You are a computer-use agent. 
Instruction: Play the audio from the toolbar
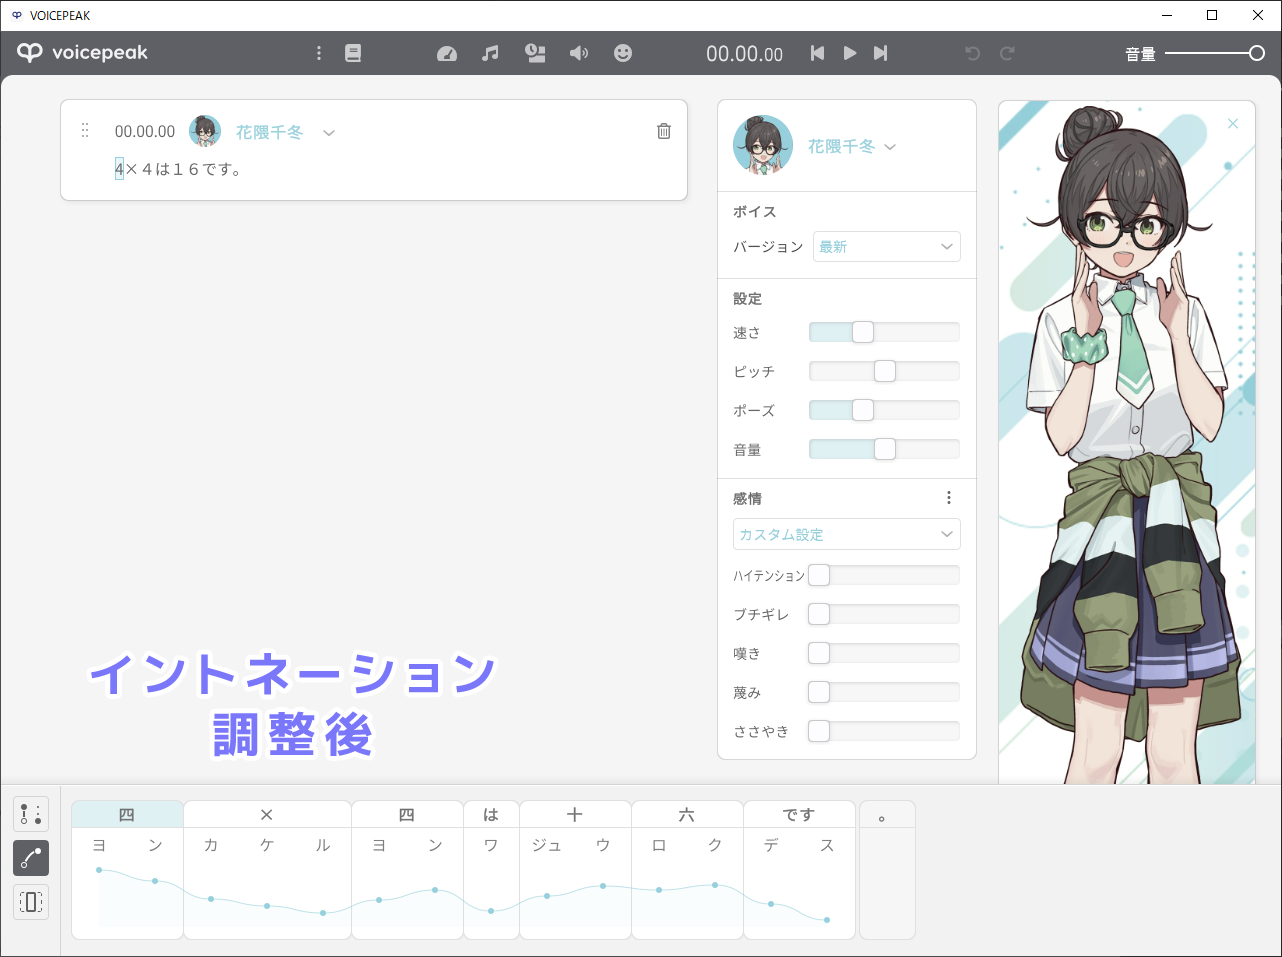pyautogui.click(x=850, y=53)
